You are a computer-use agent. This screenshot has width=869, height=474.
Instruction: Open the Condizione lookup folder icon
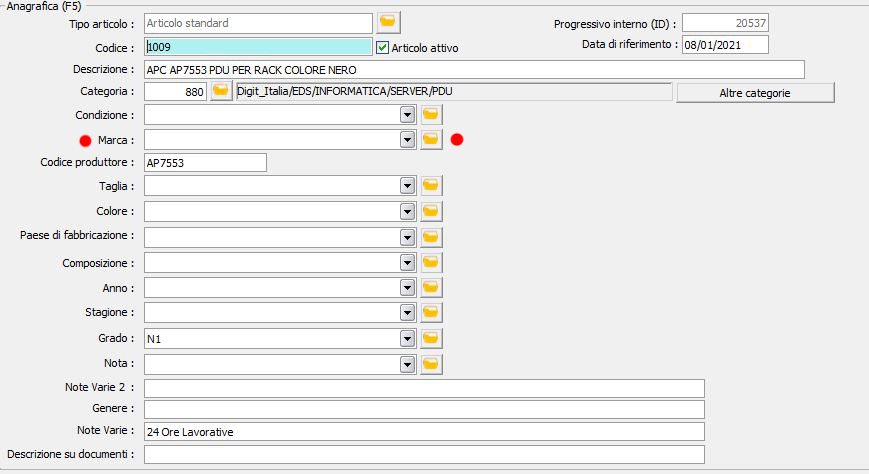[431, 115]
